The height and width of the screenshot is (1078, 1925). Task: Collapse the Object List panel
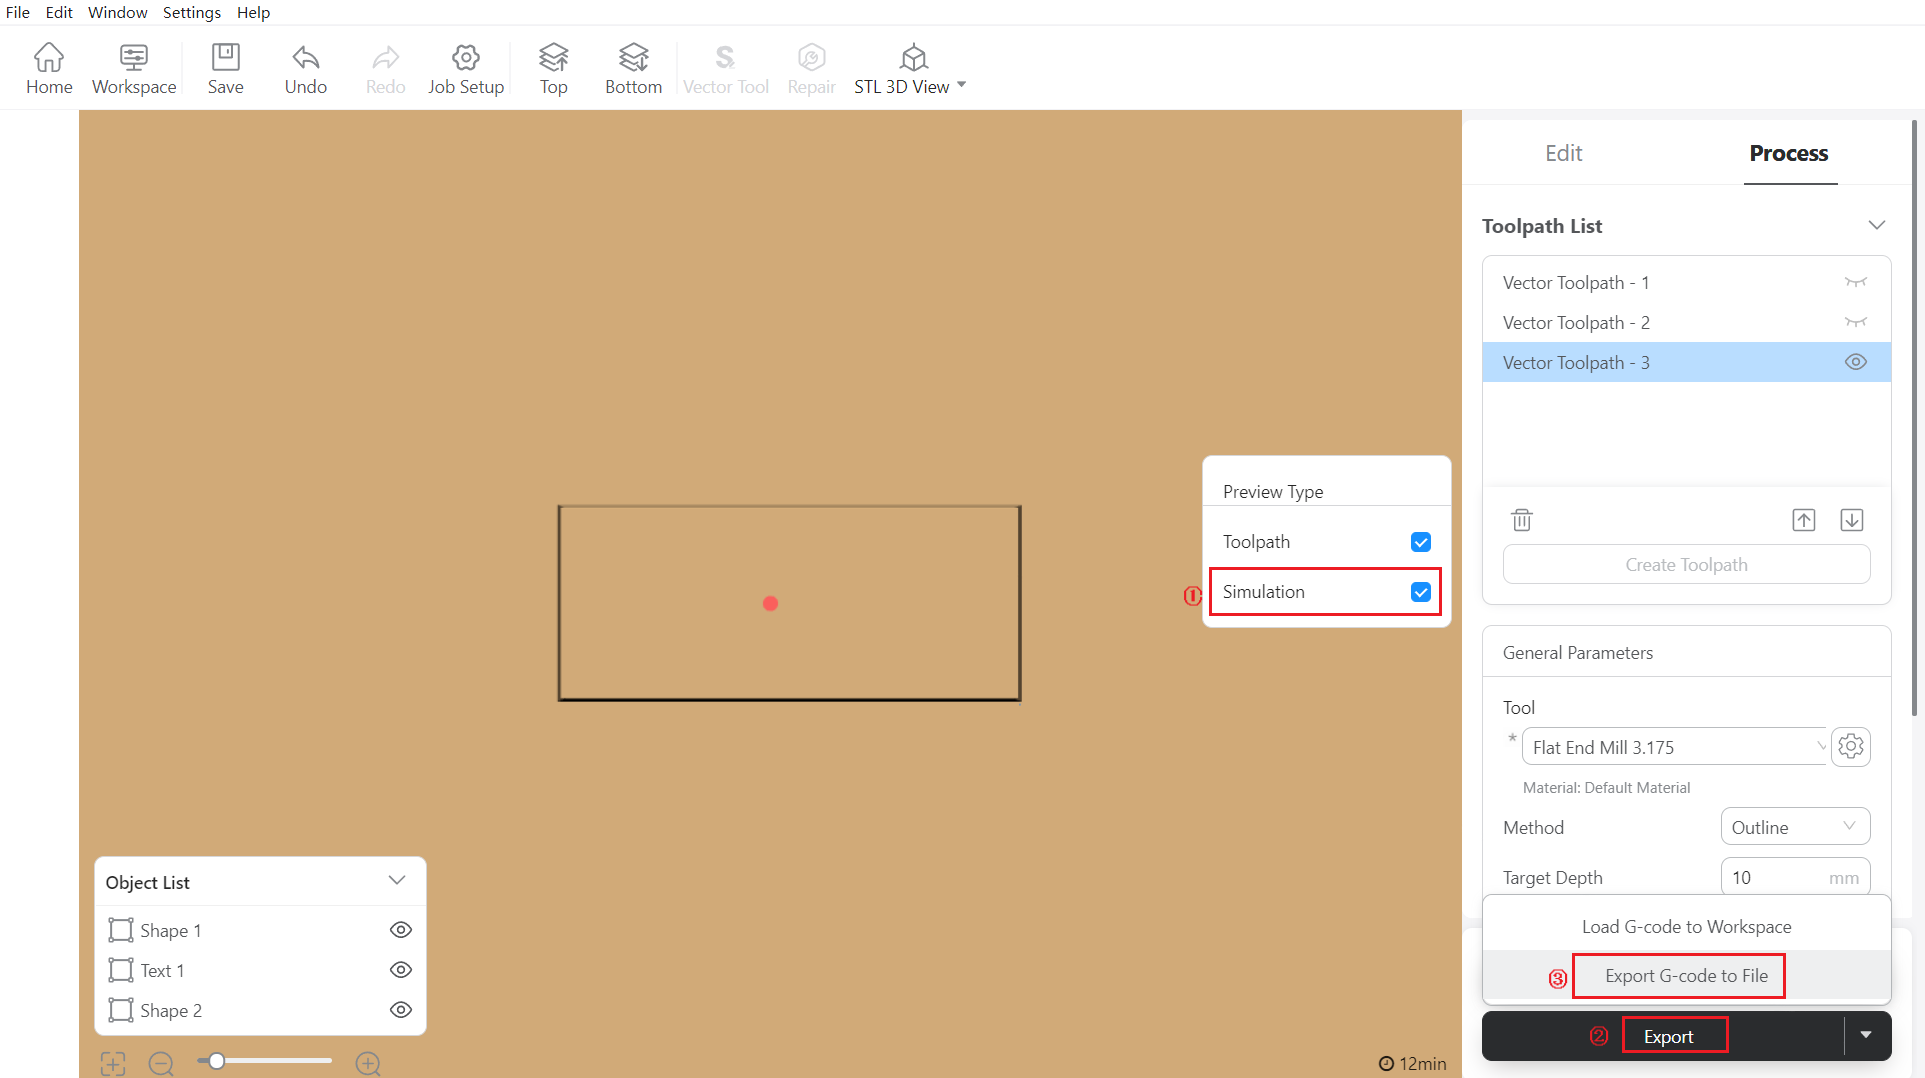coord(396,881)
